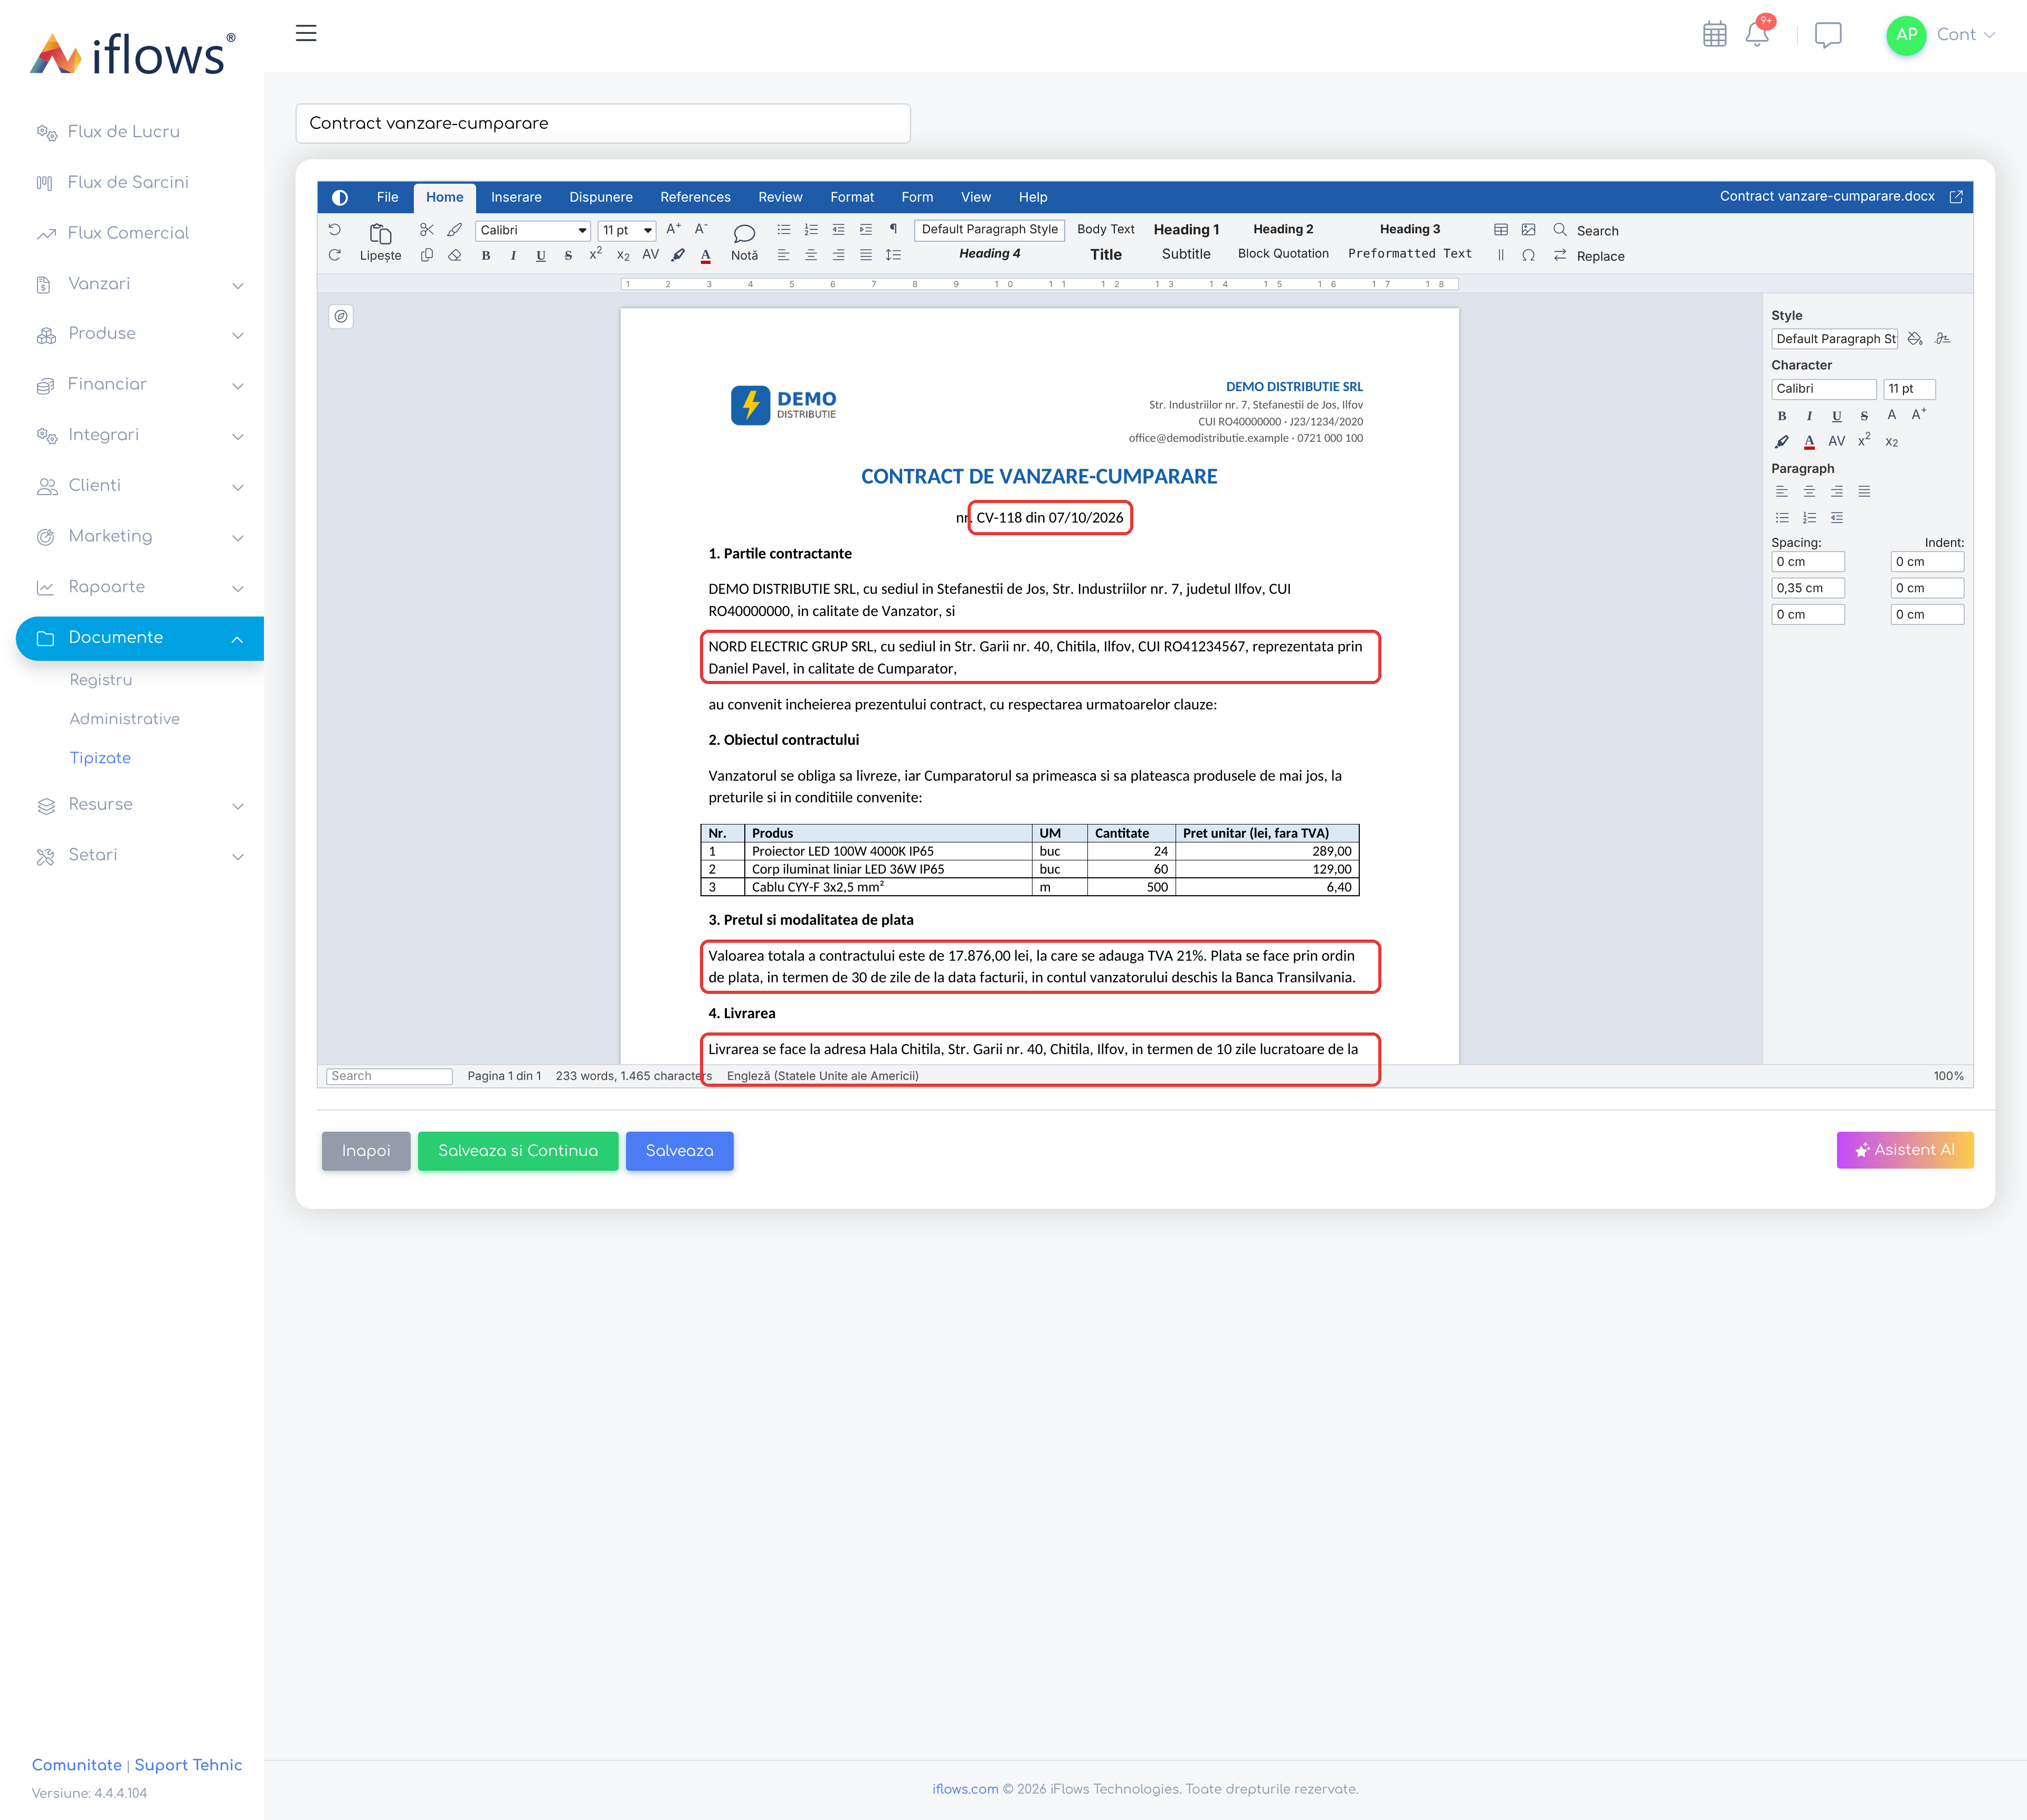2027x1820 pixels.
Task: Click the red font color icon in ribbon
Action: [706, 256]
